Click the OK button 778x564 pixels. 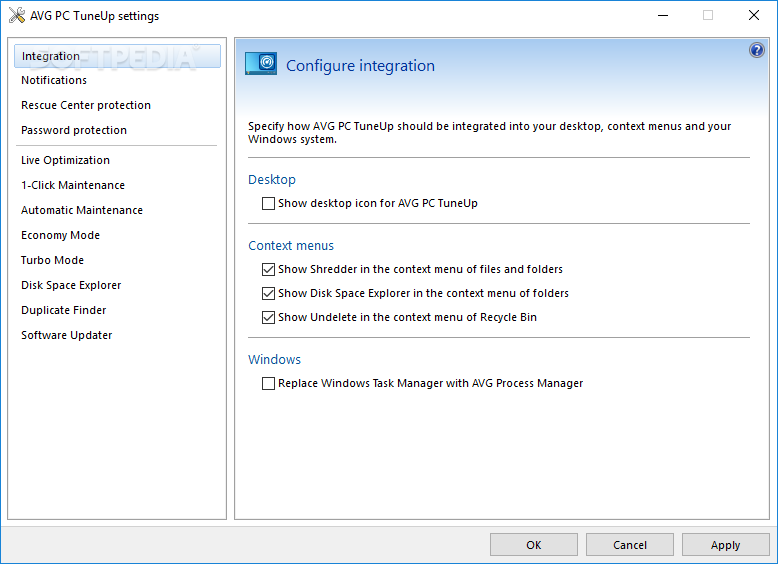[x=534, y=545]
